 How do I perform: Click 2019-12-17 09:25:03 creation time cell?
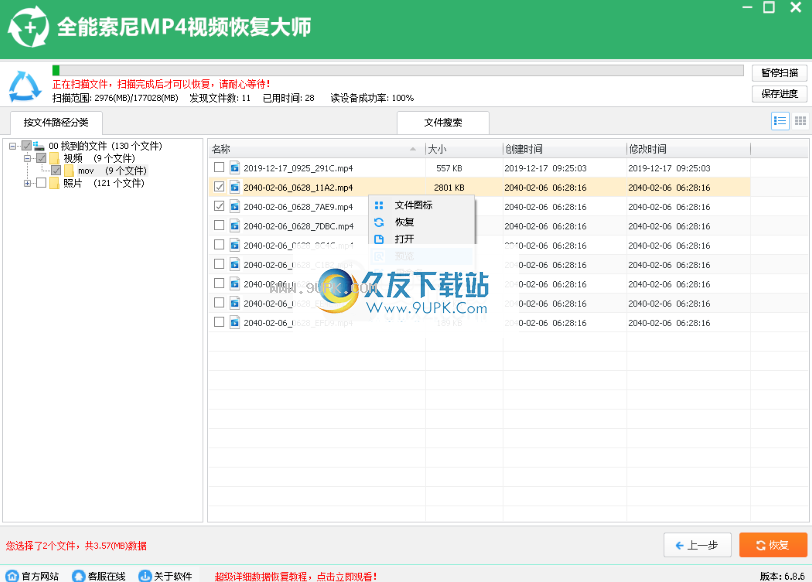pyautogui.click(x=545, y=168)
